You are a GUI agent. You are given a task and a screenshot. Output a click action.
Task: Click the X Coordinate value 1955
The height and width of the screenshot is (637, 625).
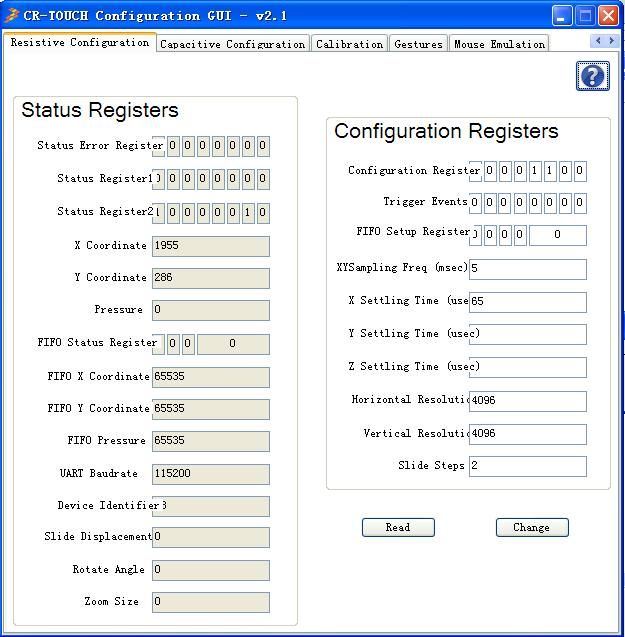(x=211, y=246)
